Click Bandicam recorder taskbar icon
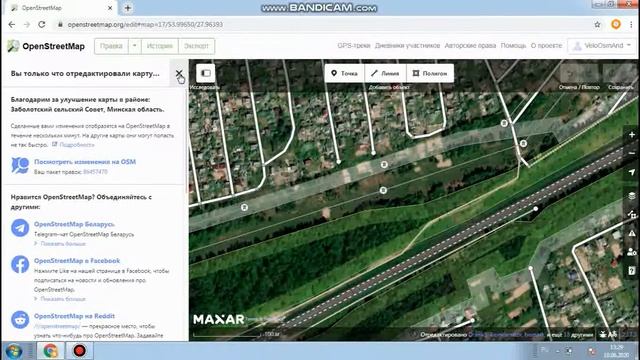This screenshot has height=360, width=640. (x=80, y=351)
